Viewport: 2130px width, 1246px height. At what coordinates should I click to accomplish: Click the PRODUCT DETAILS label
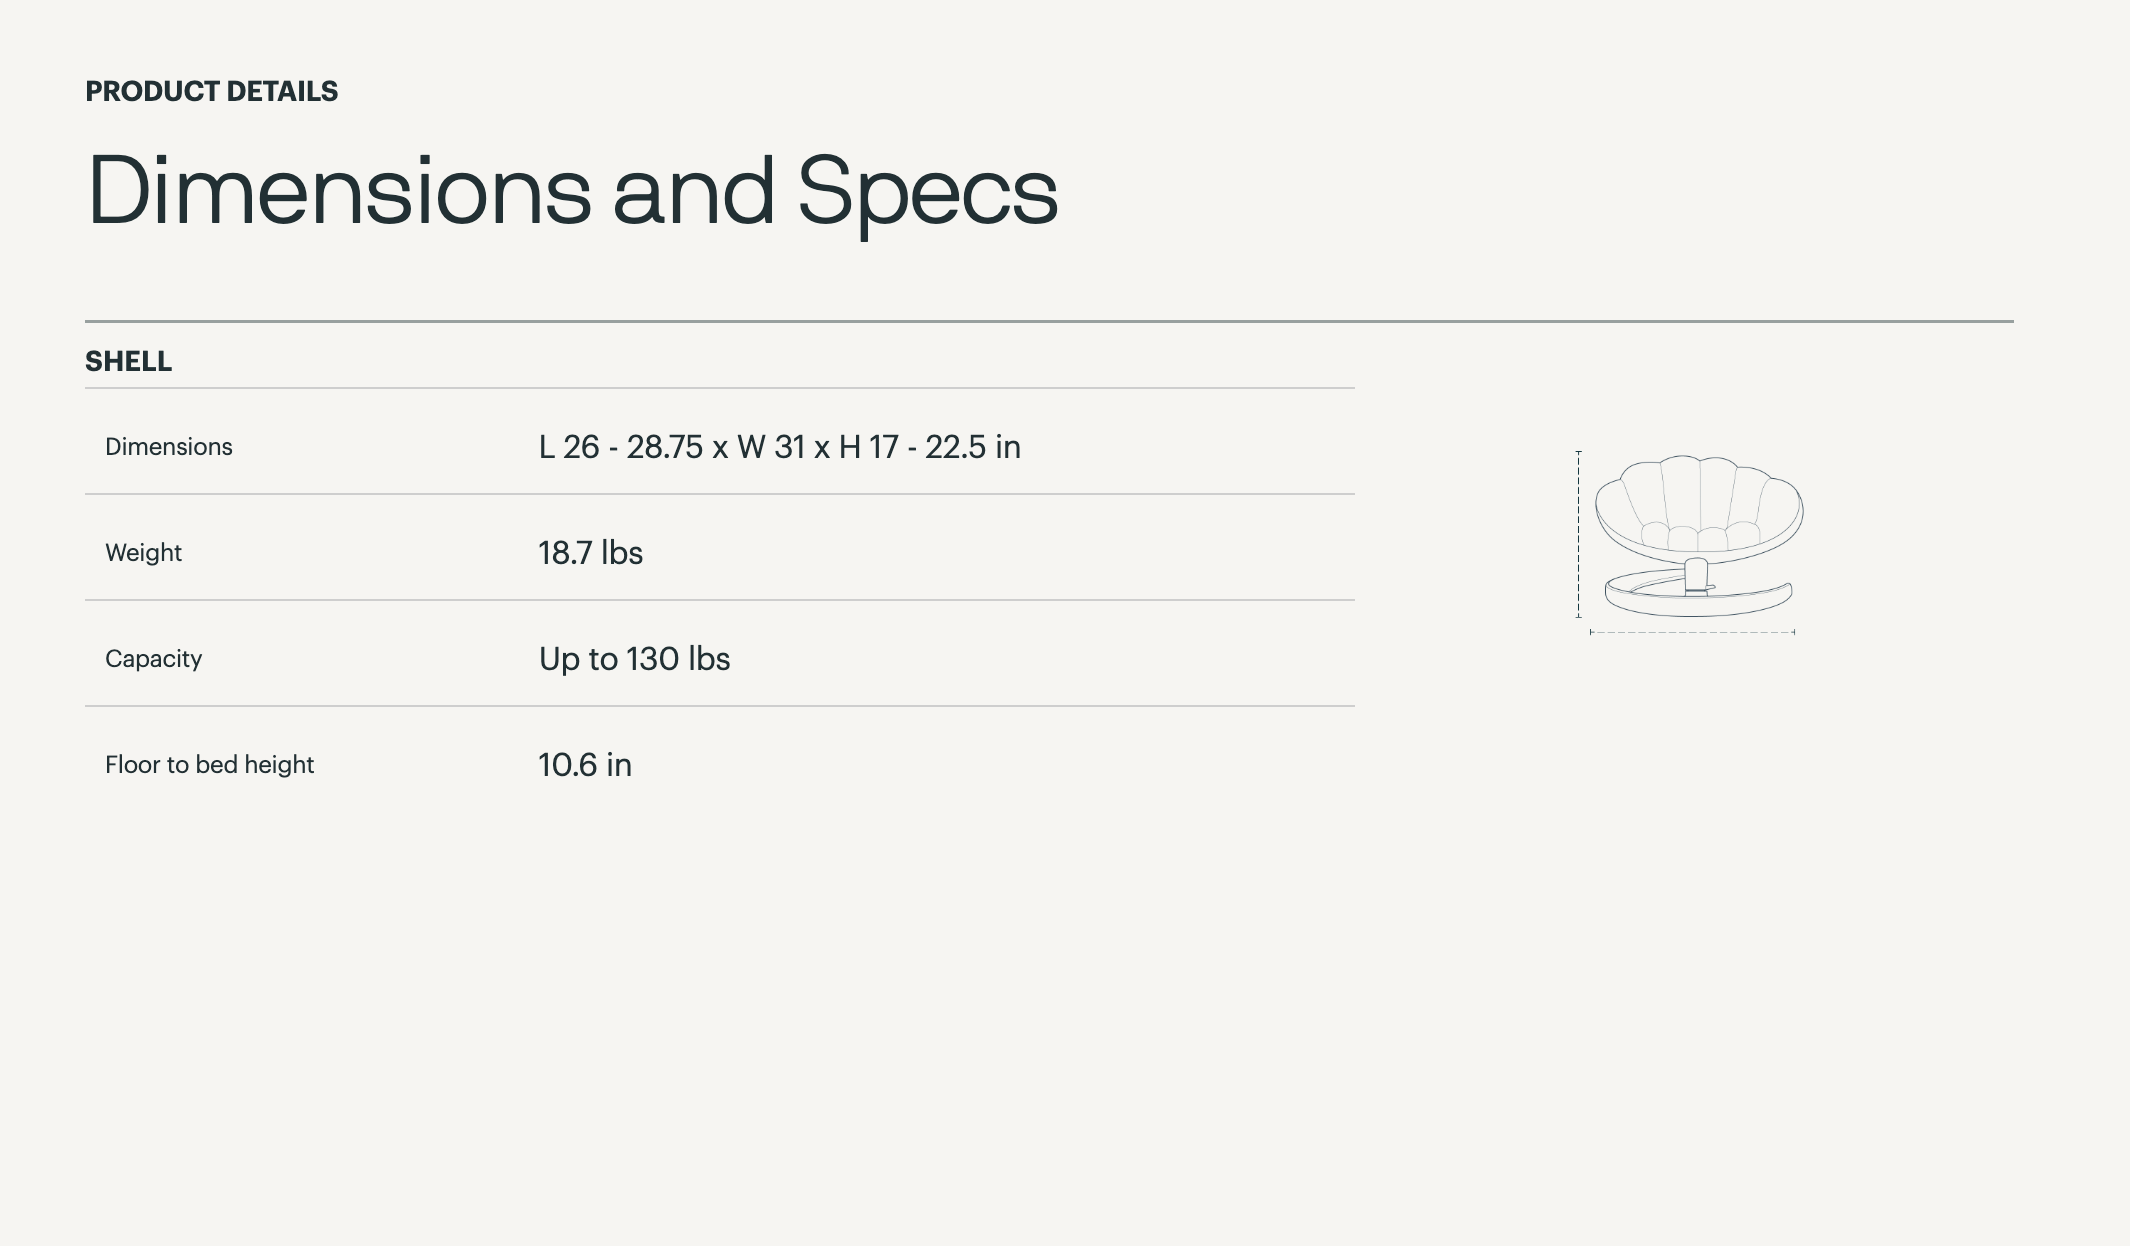[211, 92]
